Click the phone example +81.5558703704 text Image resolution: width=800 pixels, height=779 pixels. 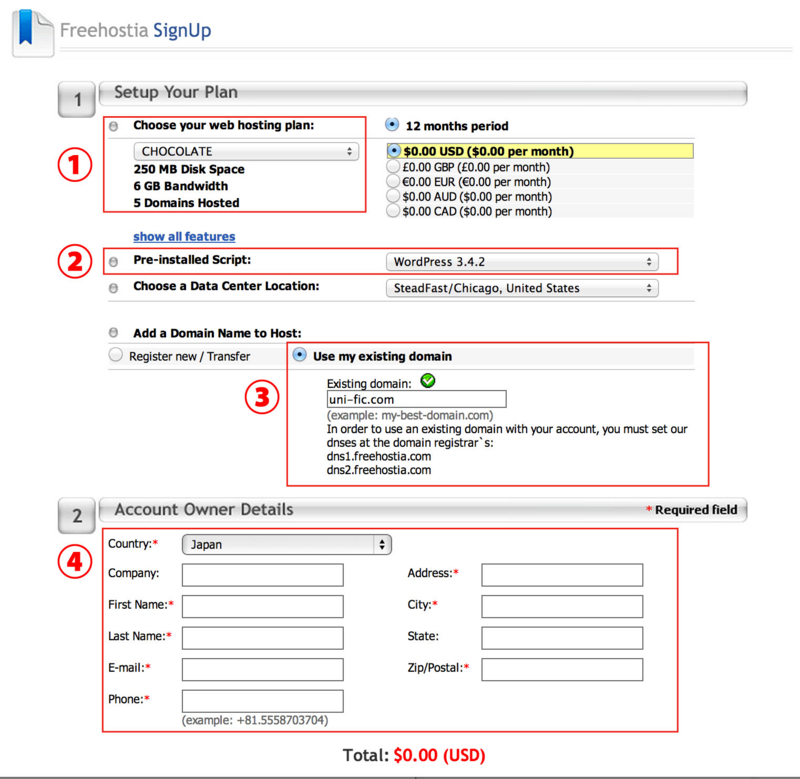point(255,720)
